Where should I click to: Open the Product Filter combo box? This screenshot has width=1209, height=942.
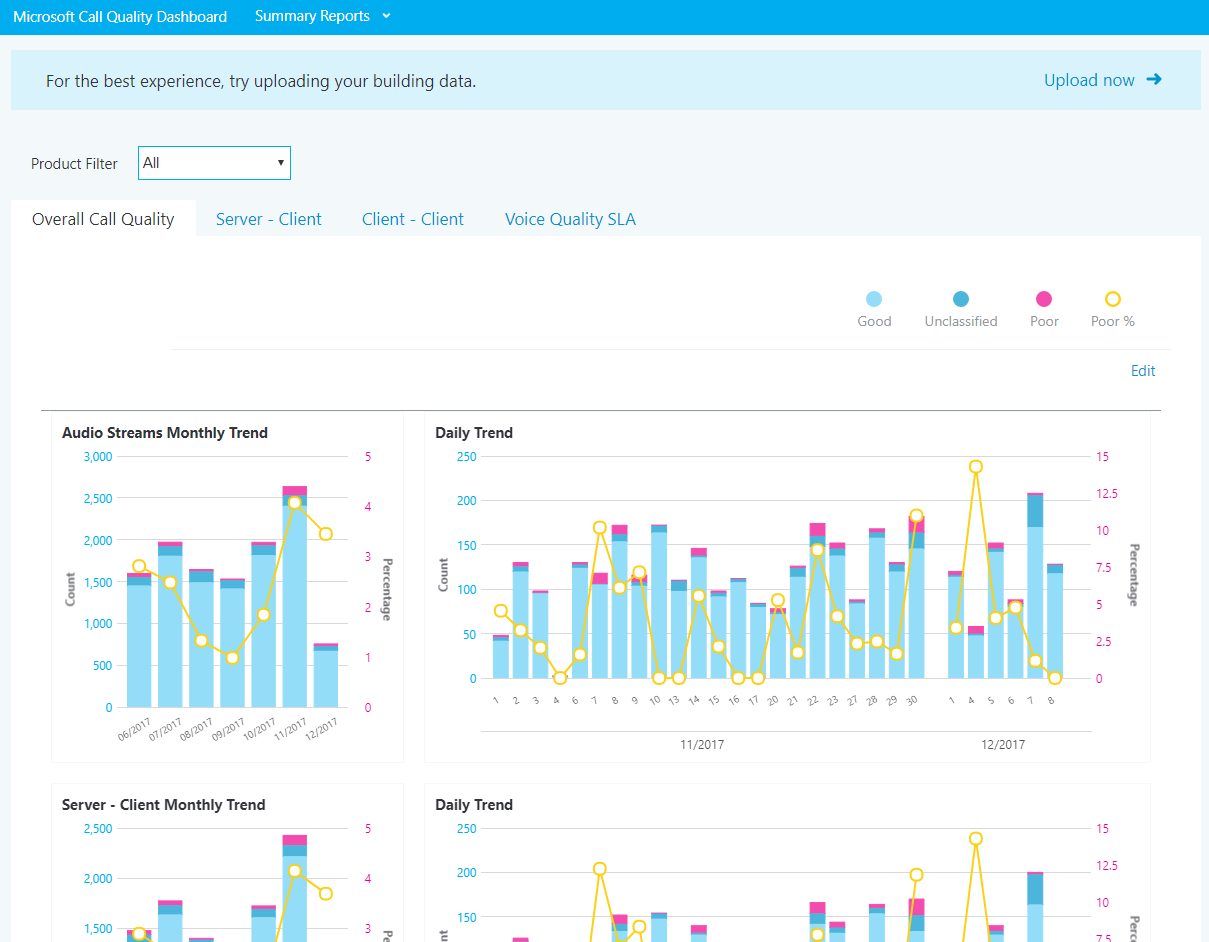tap(214, 163)
